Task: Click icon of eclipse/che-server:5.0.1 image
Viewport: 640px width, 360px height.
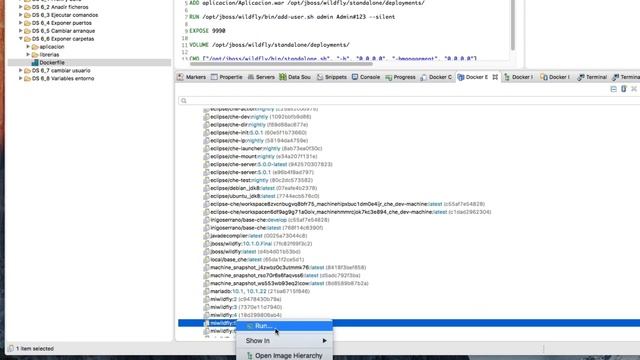Action: (207, 172)
